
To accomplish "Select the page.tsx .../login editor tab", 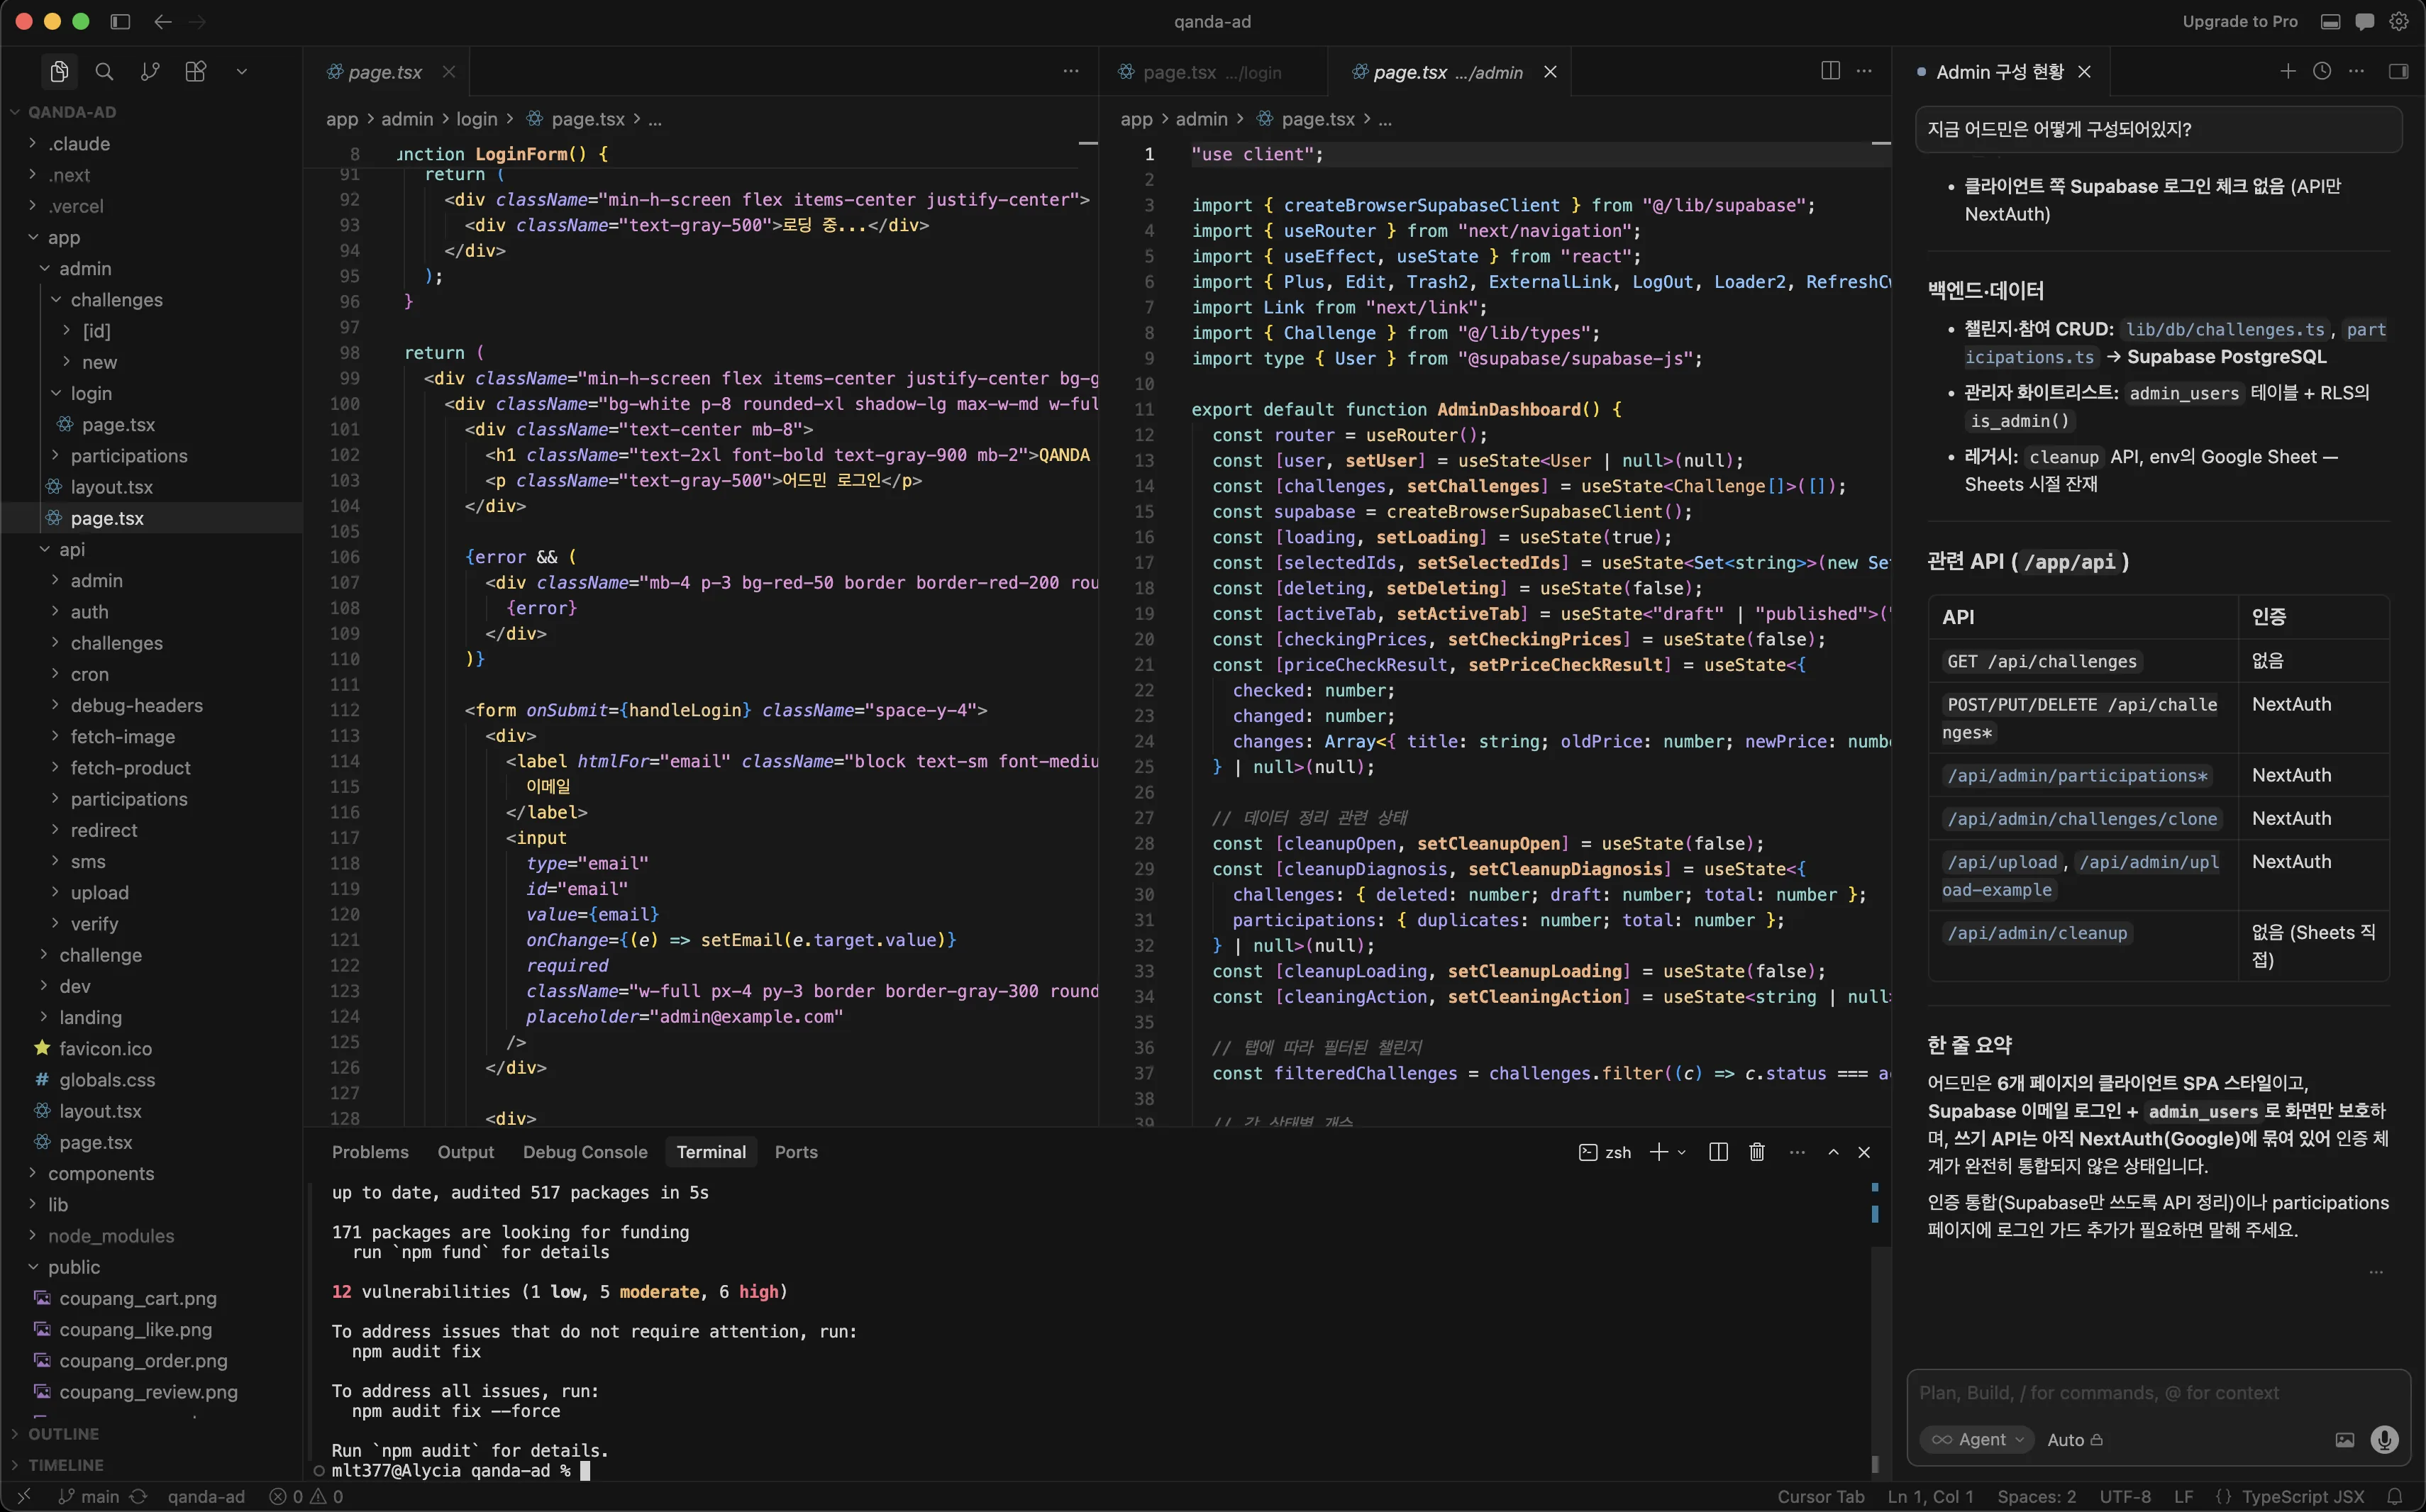I will click(1212, 72).
